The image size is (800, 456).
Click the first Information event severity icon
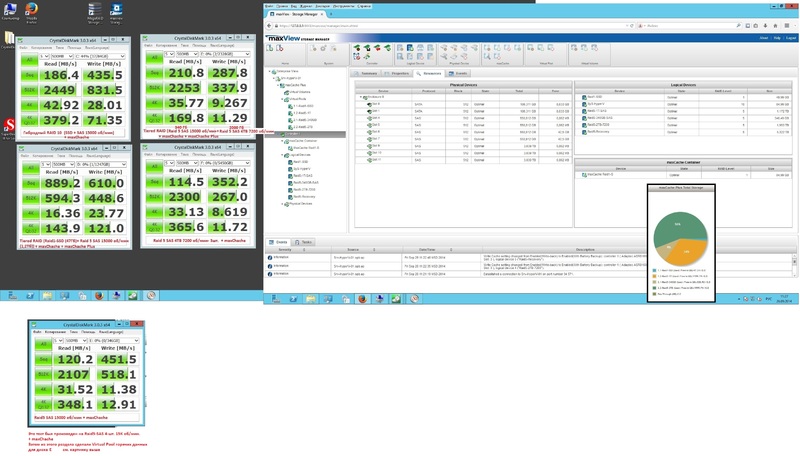pos(270,258)
